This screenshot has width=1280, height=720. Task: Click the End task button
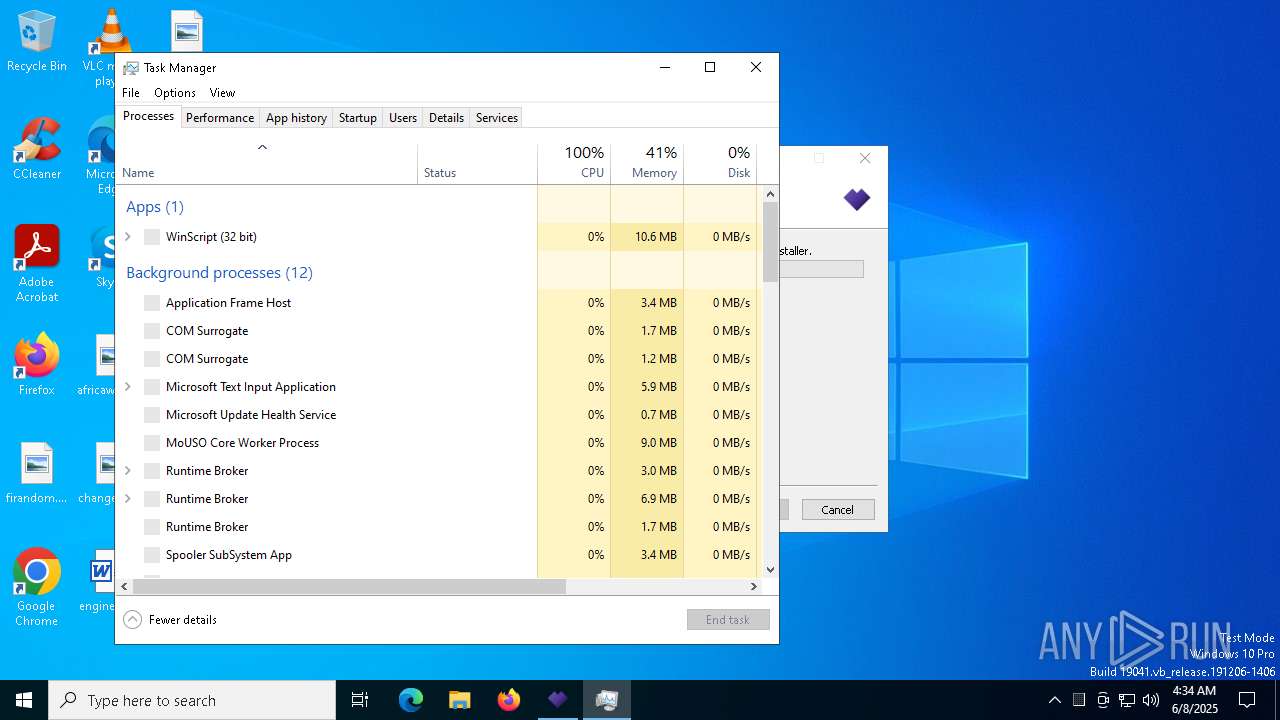pyautogui.click(x=728, y=620)
